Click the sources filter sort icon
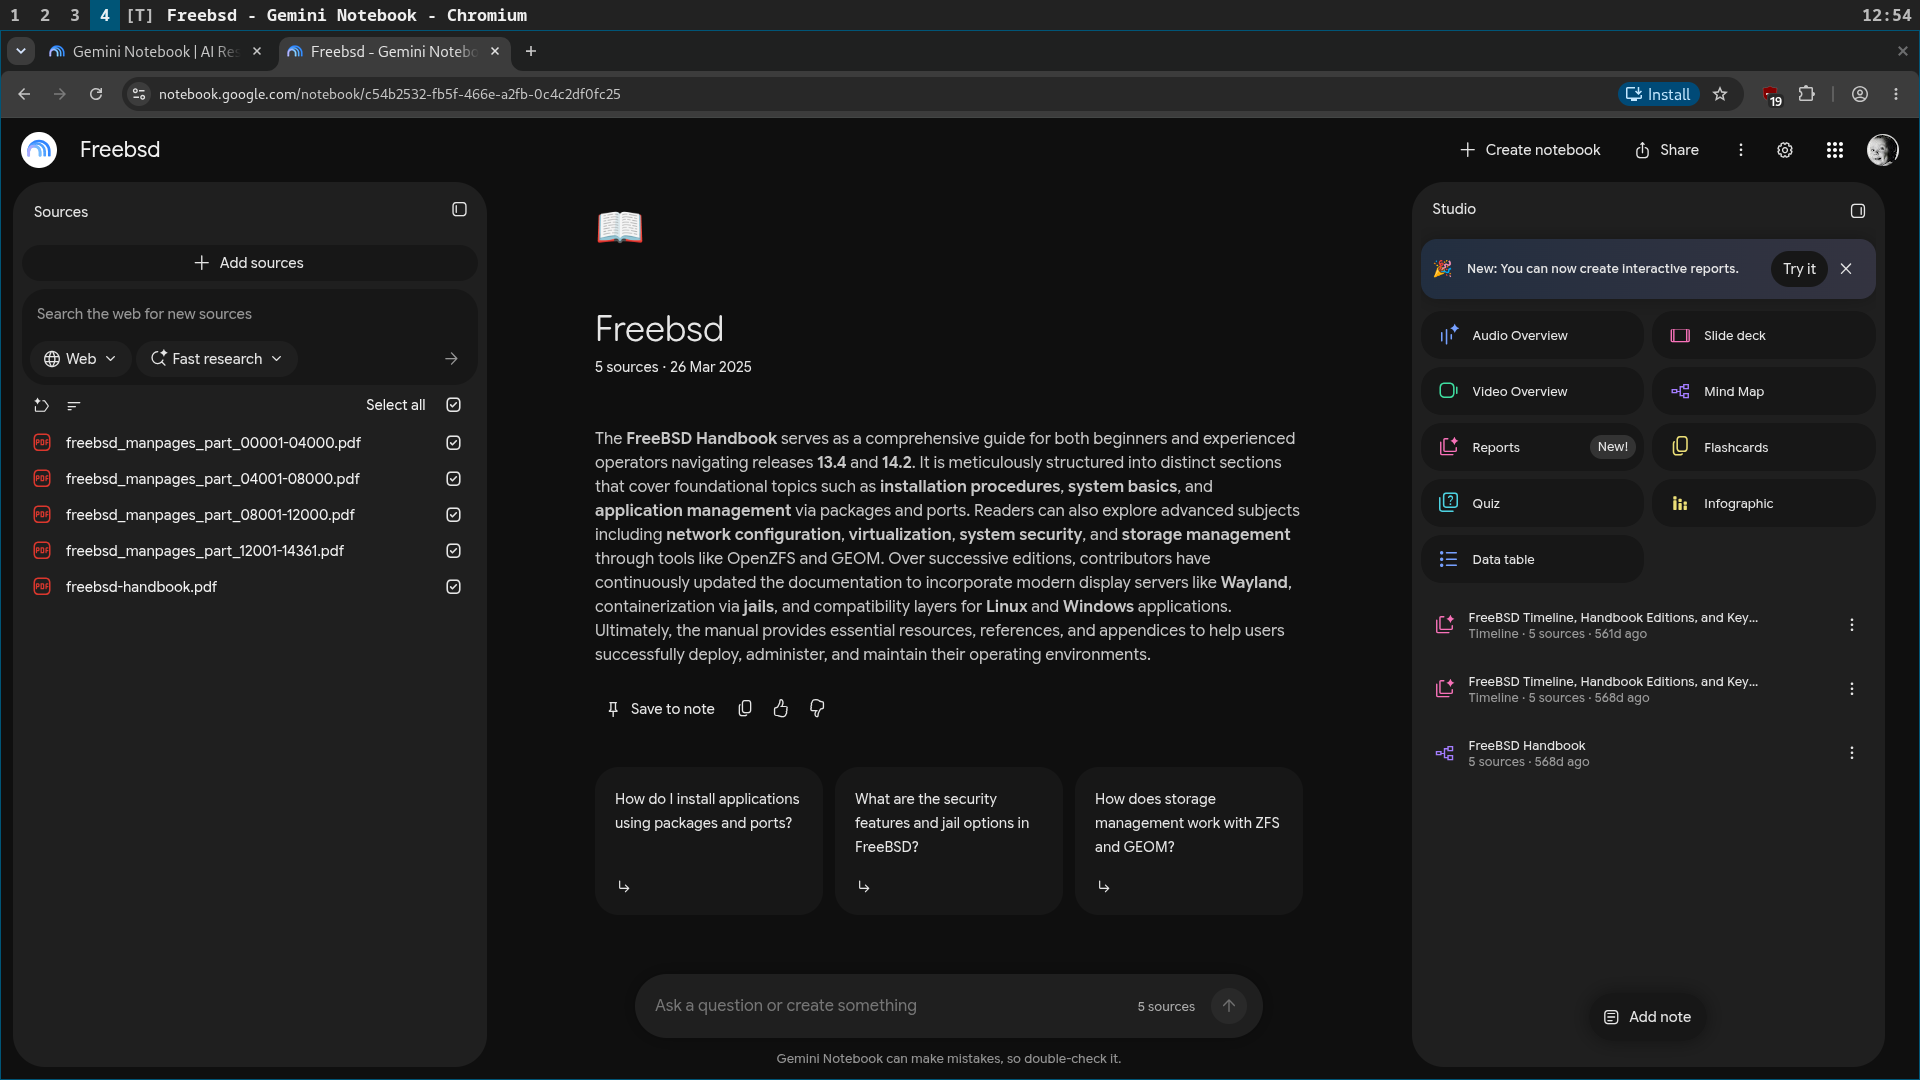The image size is (1920, 1080). point(73,405)
